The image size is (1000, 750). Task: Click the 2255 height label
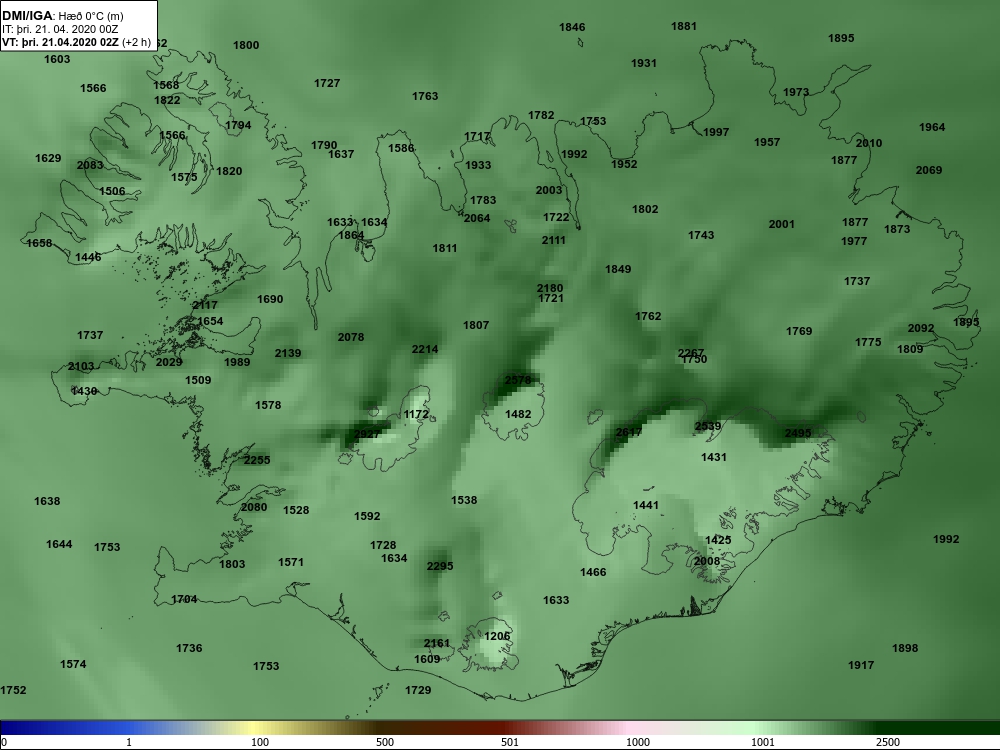[257, 460]
